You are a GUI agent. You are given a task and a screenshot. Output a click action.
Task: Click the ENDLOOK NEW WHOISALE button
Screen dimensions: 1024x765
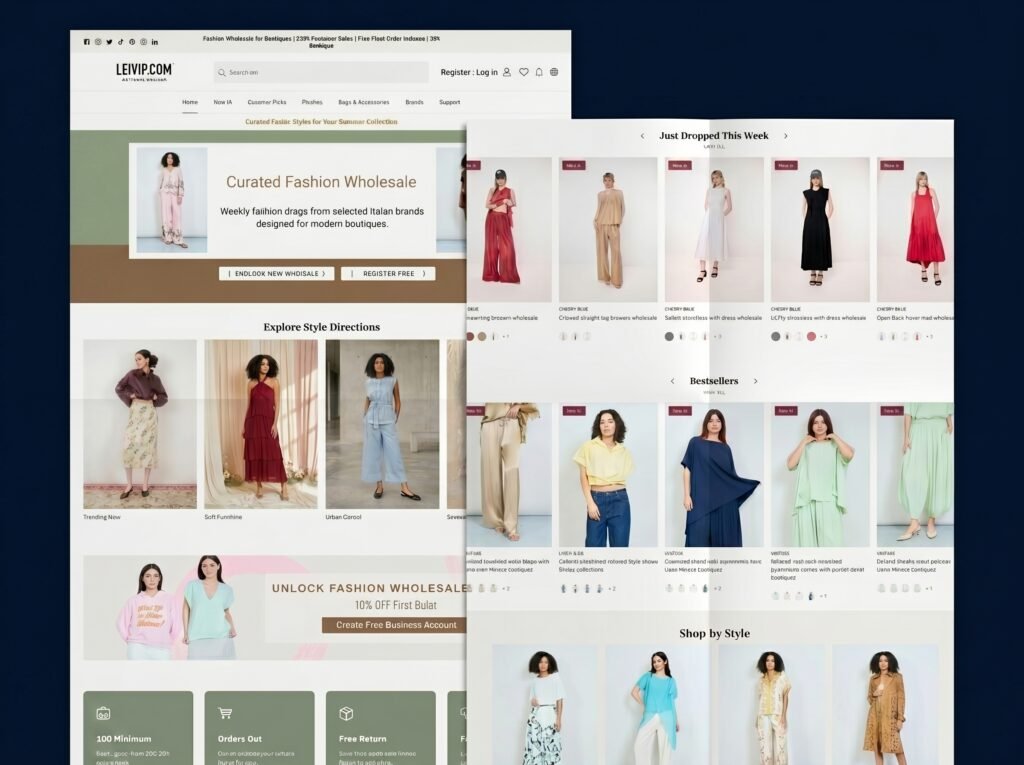point(276,274)
